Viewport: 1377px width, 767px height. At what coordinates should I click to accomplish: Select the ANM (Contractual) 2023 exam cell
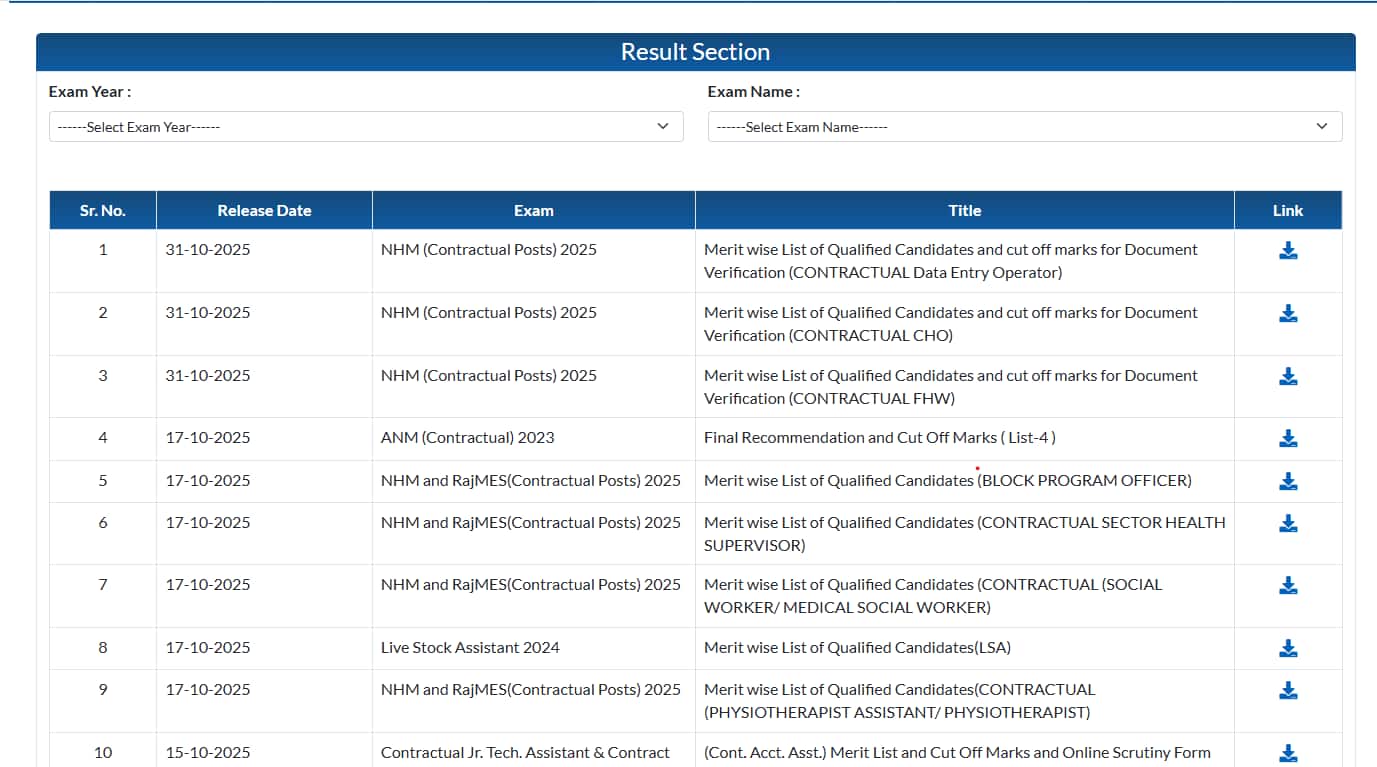pyautogui.click(x=467, y=438)
